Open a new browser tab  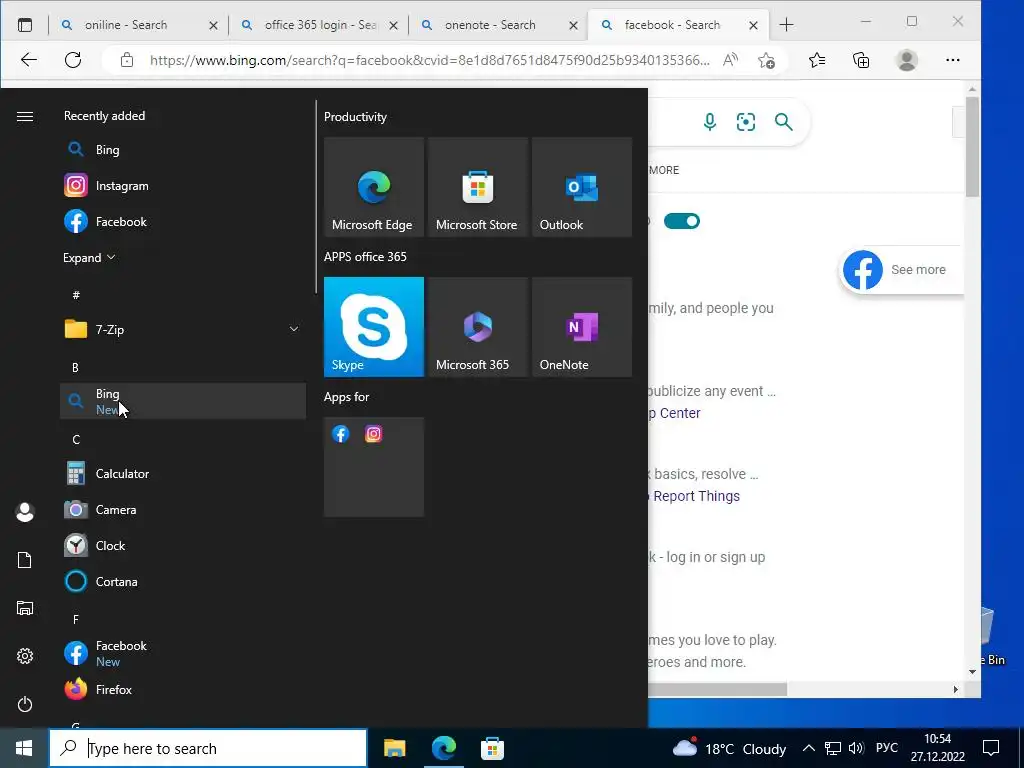(786, 25)
